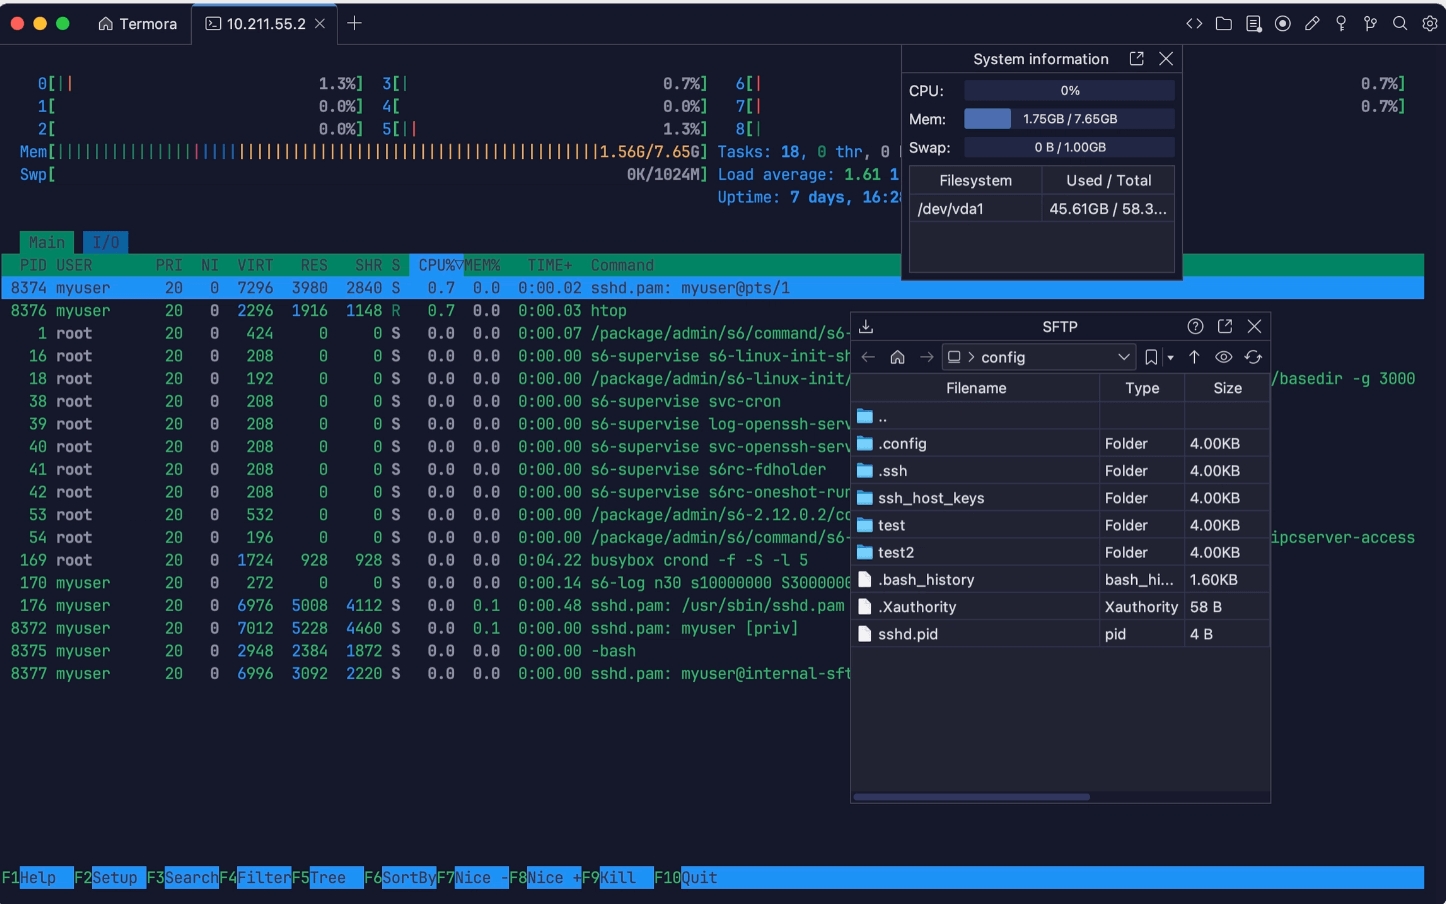The width and height of the screenshot is (1446, 904).
Task: Switch to the Termora home tab
Action: click(x=137, y=24)
